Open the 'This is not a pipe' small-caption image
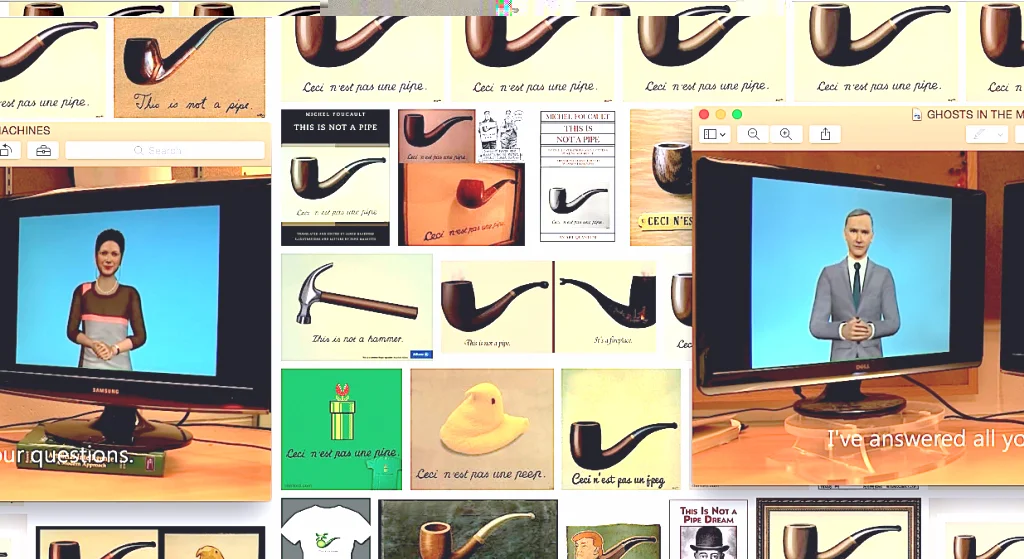The image size is (1024, 559). 496,307
